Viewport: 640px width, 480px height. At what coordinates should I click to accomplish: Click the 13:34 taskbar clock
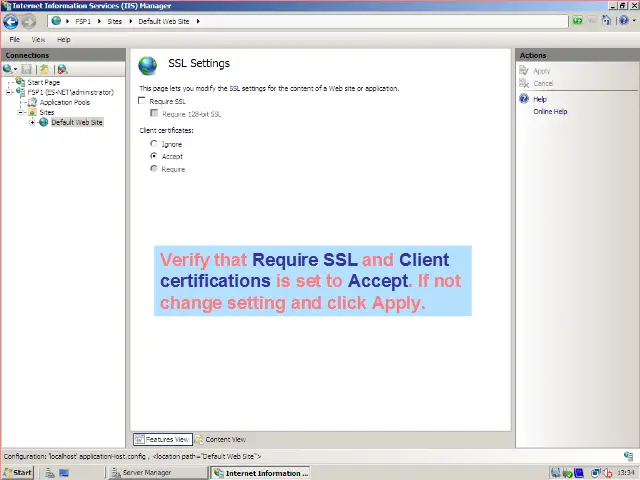(626, 473)
